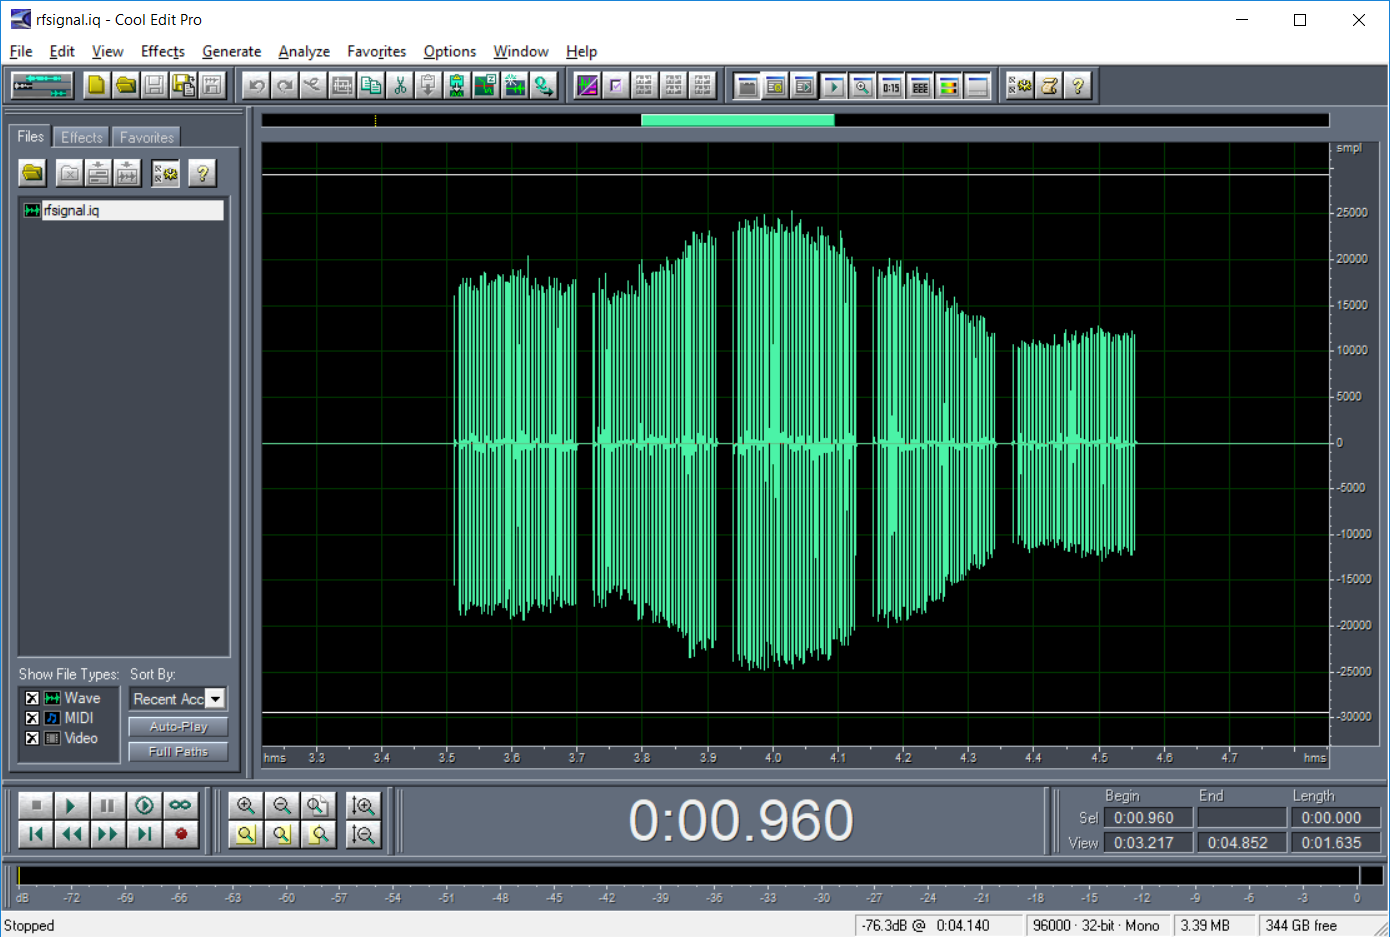Zoom out vertically with the arrow-minus magnifier
The width and height of the screenshot is (1390, 937).
(363, 834)
